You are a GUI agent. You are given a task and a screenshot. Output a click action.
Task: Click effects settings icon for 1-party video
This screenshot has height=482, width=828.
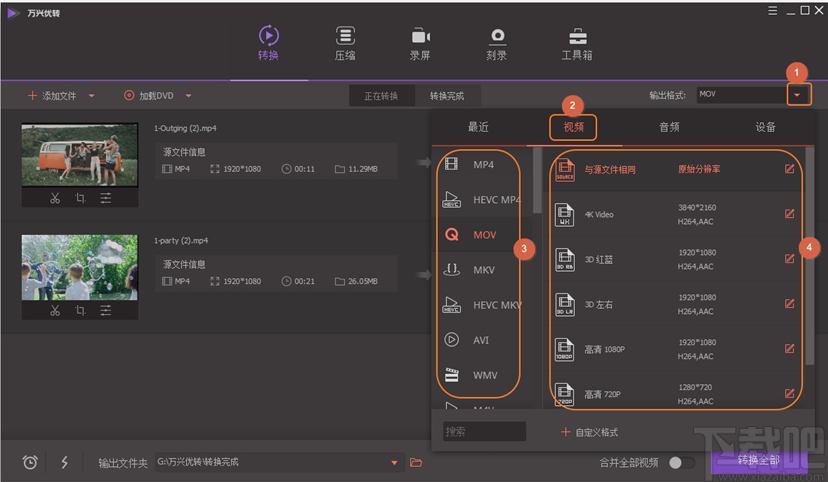point(106,310)
